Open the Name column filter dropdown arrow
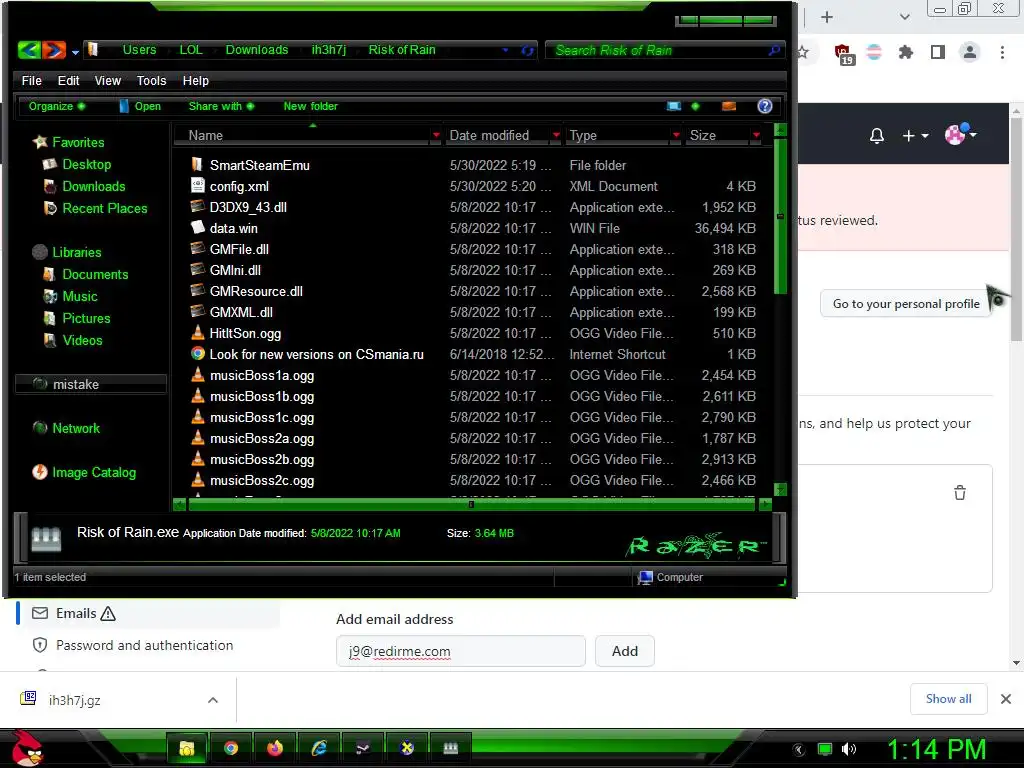This screenshot has height=768, width=1024. click(436, 135)
